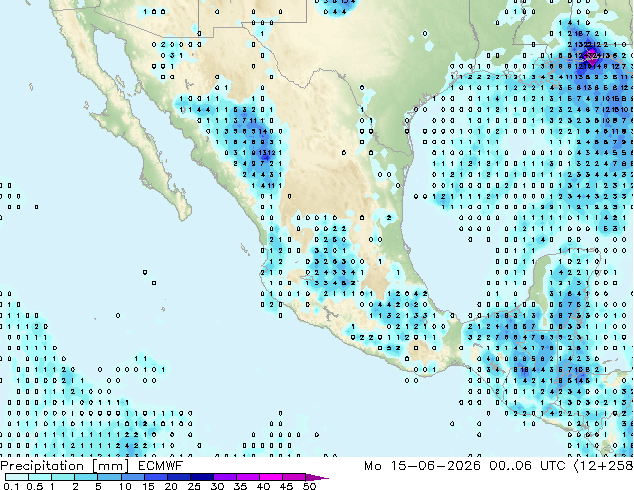Click the 'Precipitation' title text
This screenshot has height=490, width=634.
tap(42, 466)
